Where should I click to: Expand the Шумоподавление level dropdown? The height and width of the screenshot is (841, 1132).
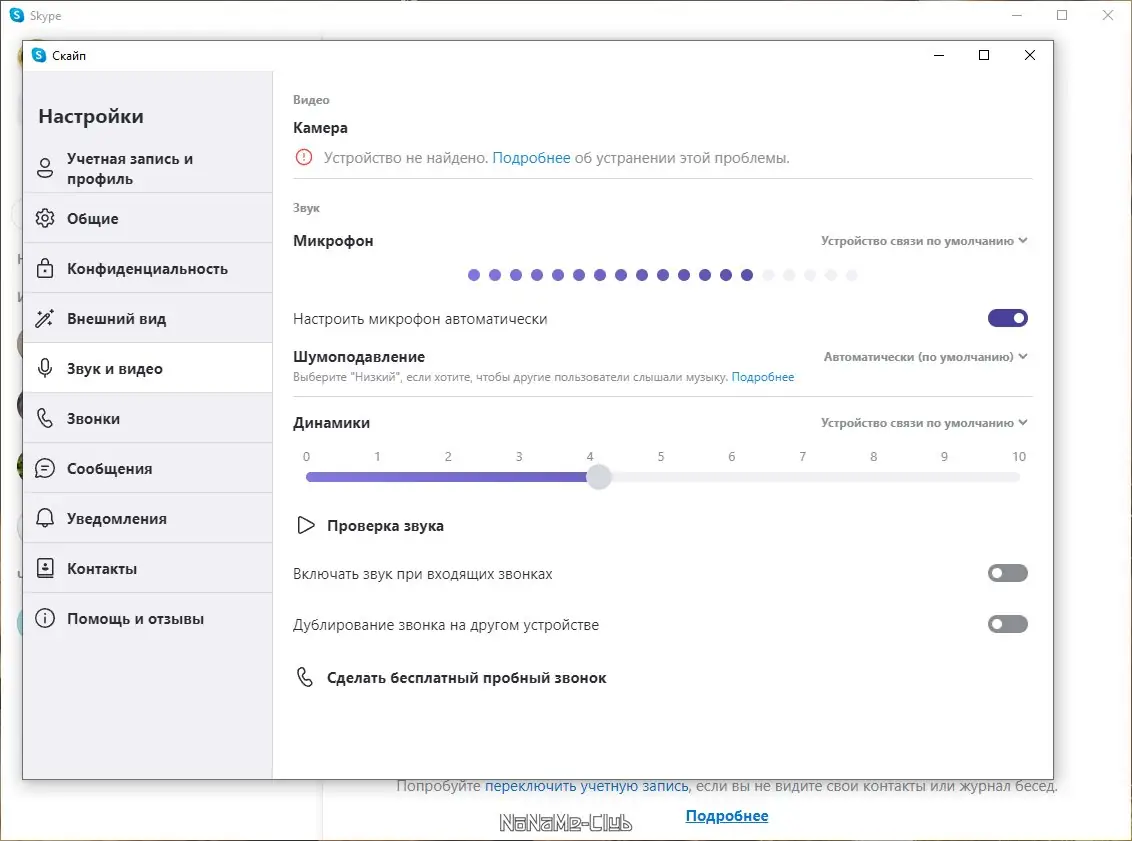[x=925, y=357]
